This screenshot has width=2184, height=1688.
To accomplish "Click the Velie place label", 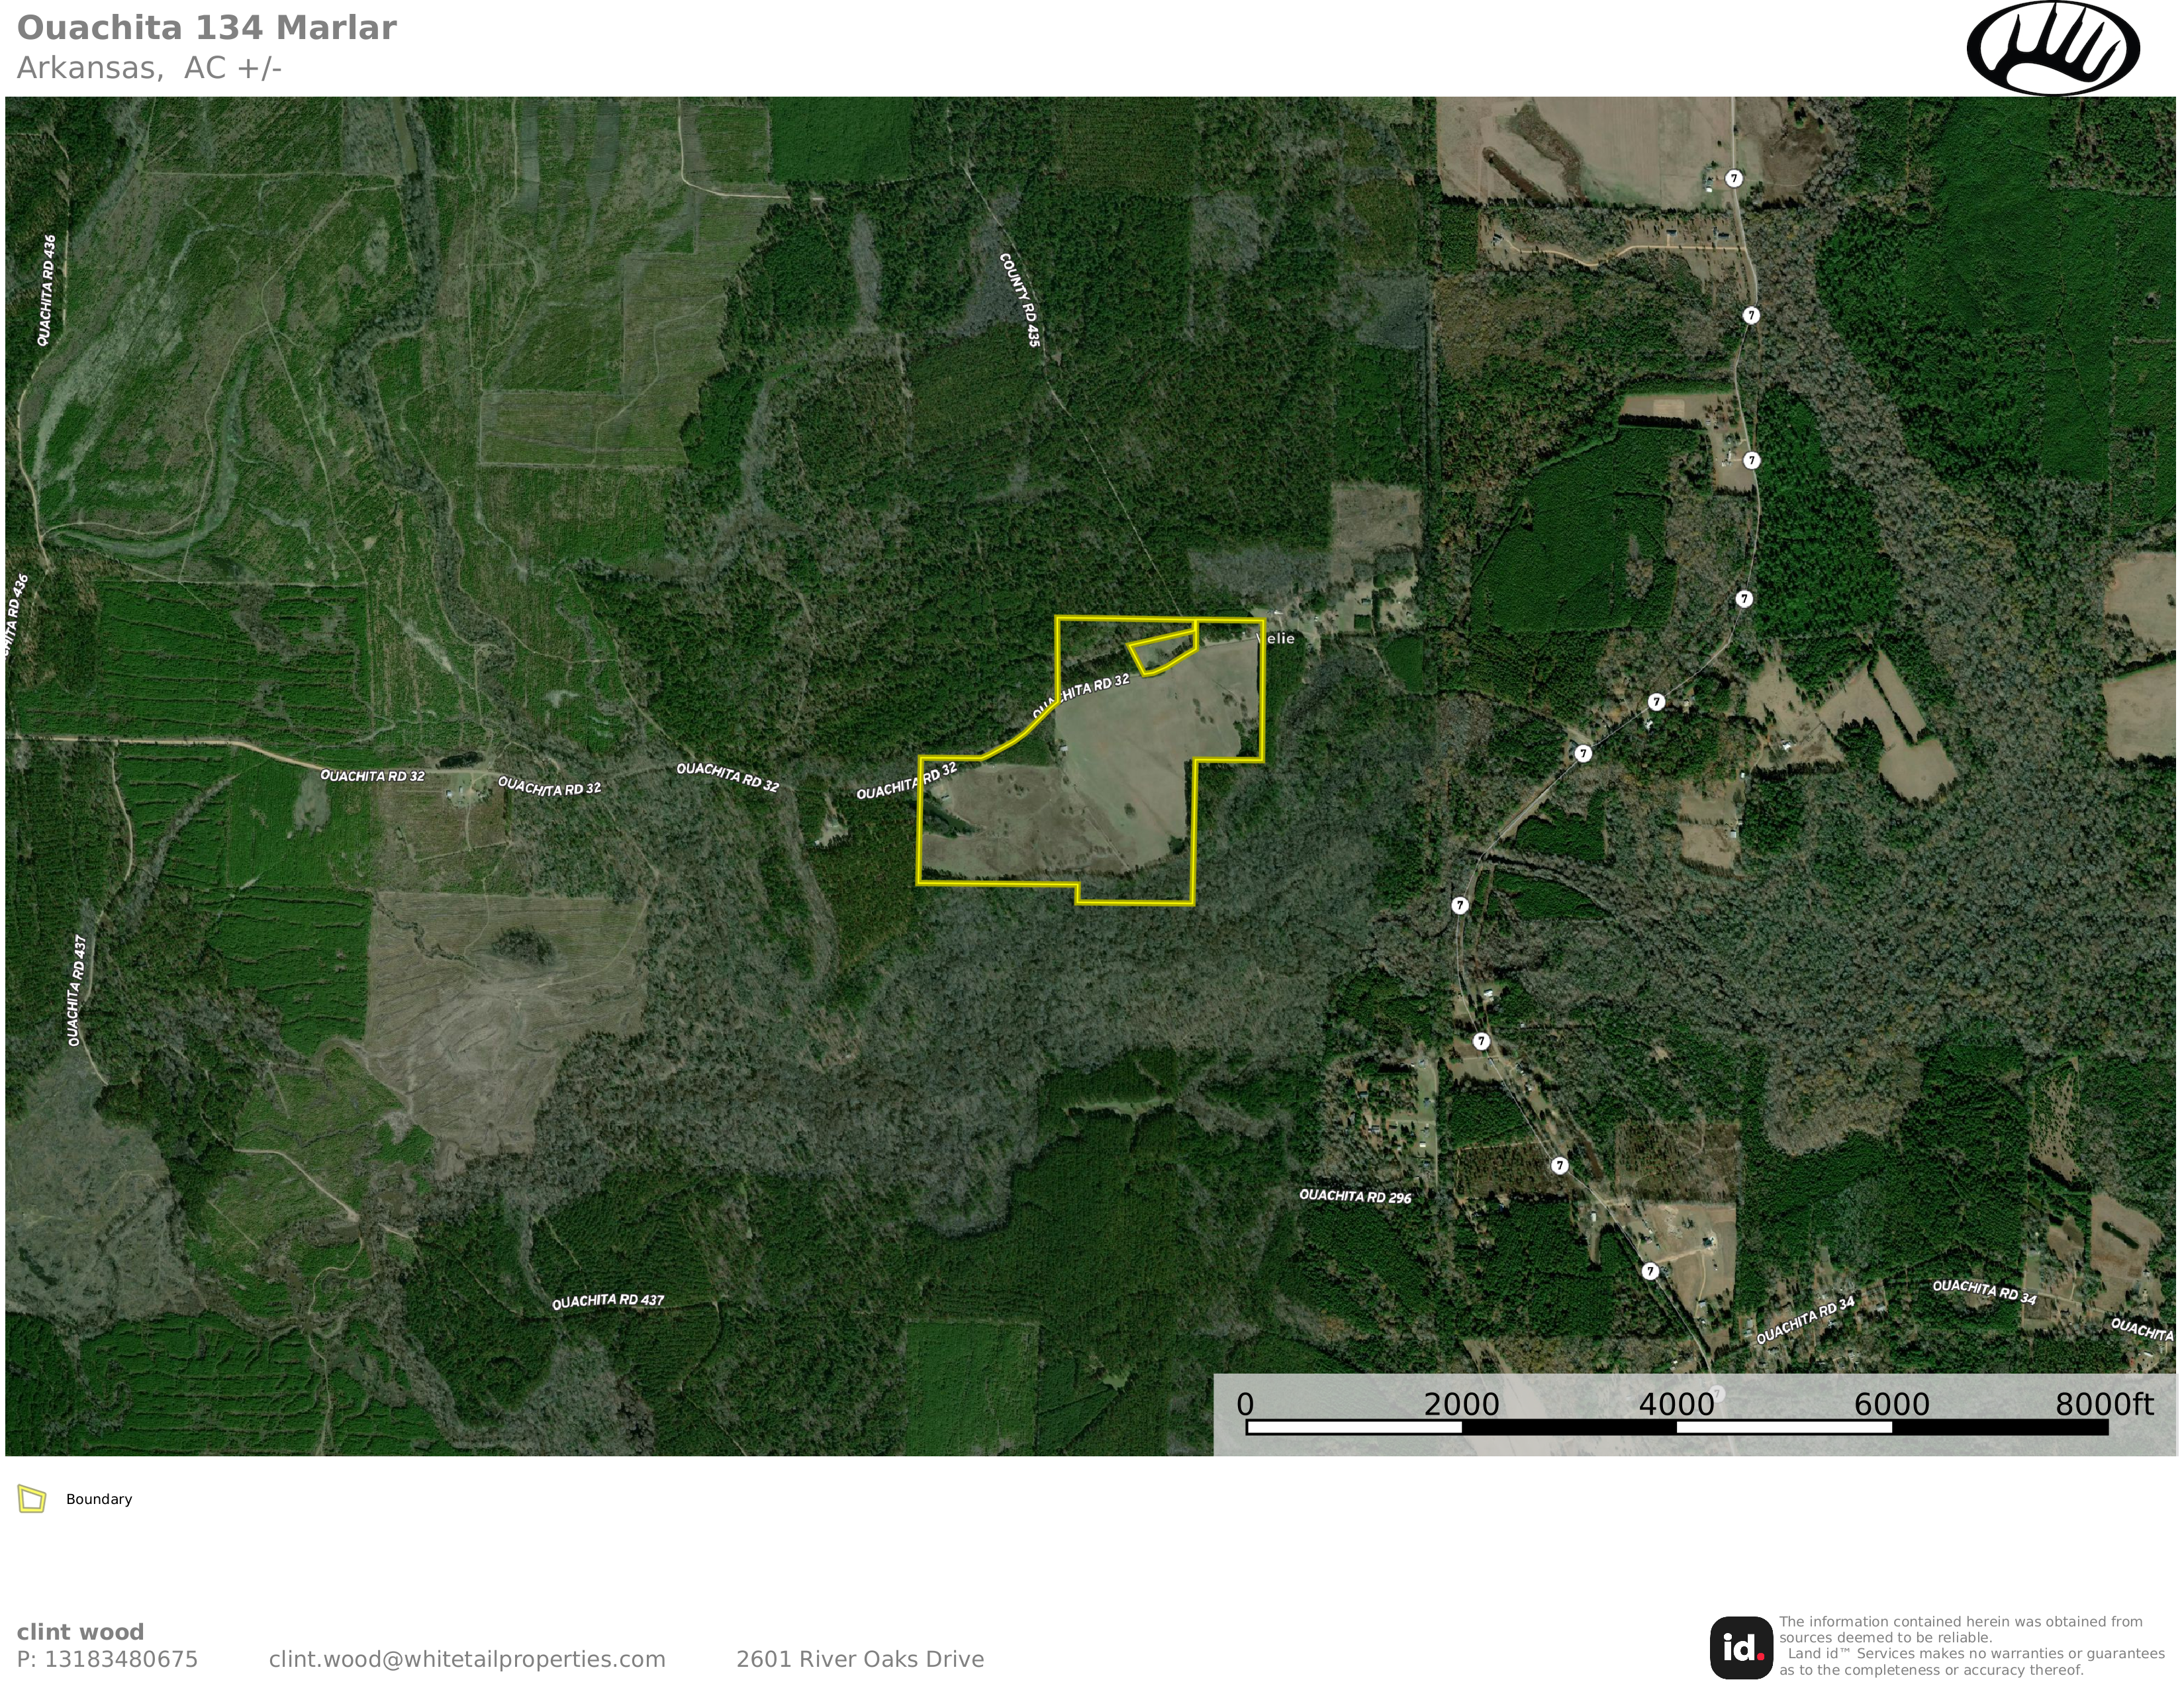I will pyautogui.click(x=1276, y=638).
